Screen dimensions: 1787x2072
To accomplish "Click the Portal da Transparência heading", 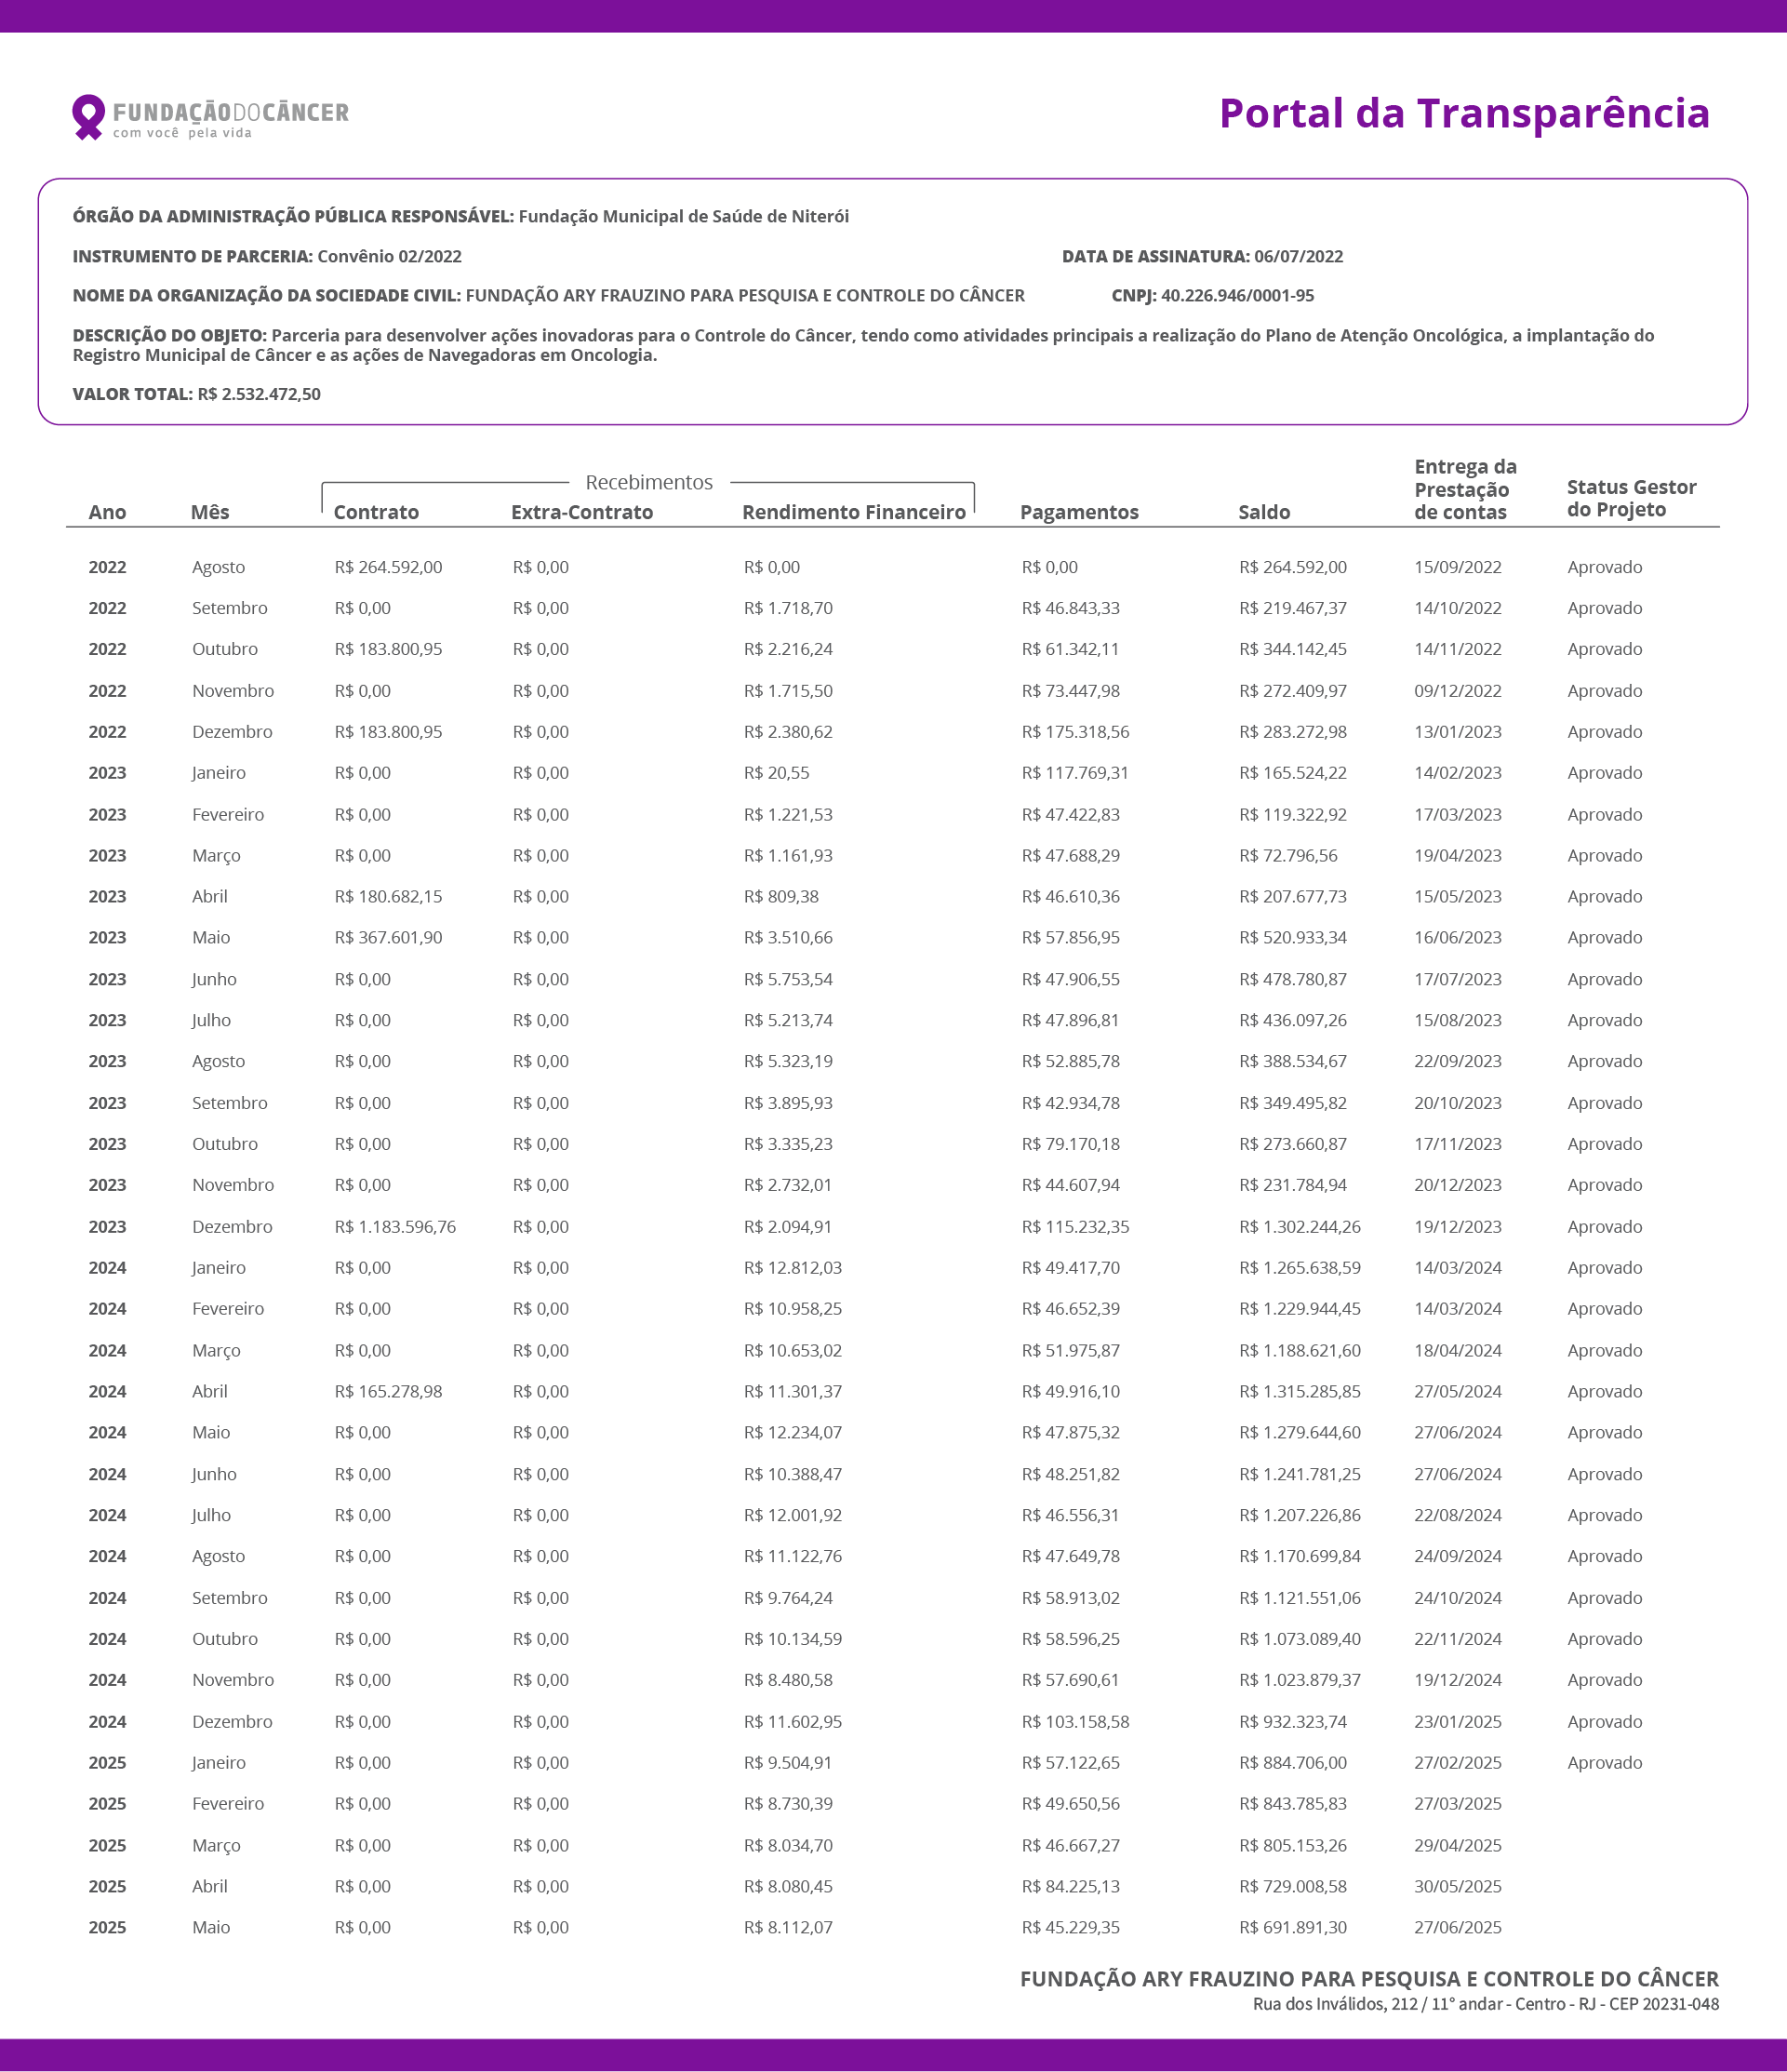I will point(1464,113).
